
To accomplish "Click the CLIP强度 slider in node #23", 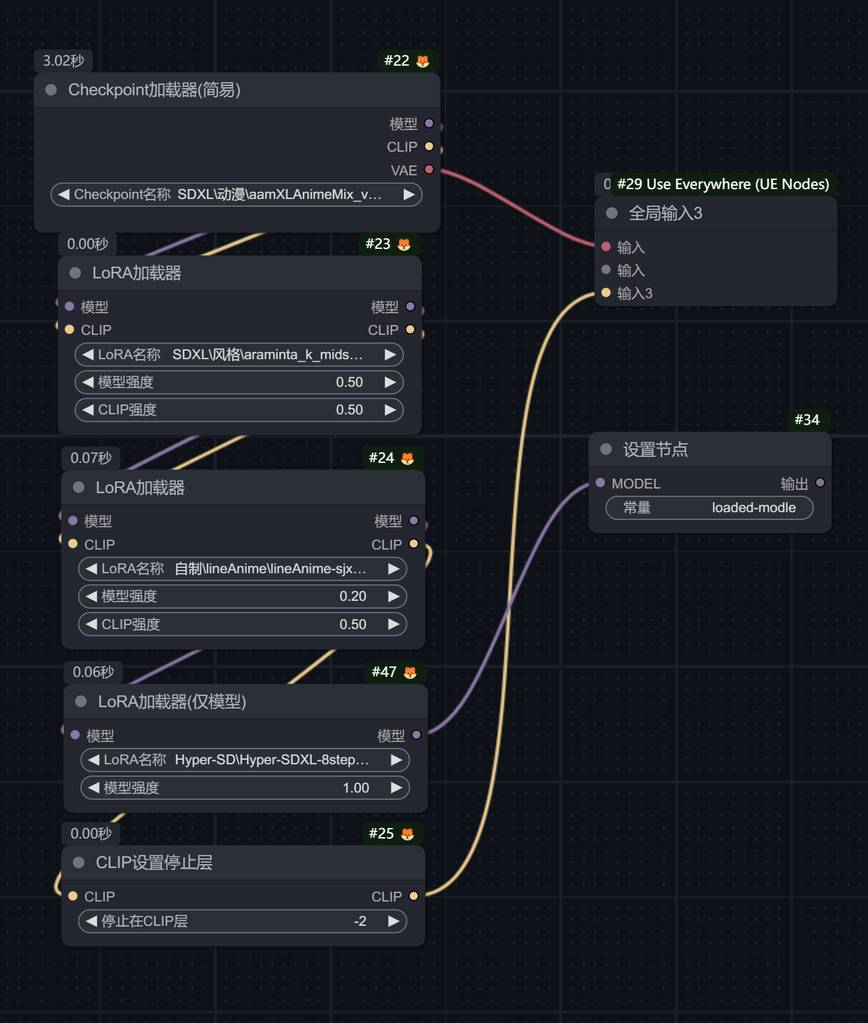I will click(238, 409).
